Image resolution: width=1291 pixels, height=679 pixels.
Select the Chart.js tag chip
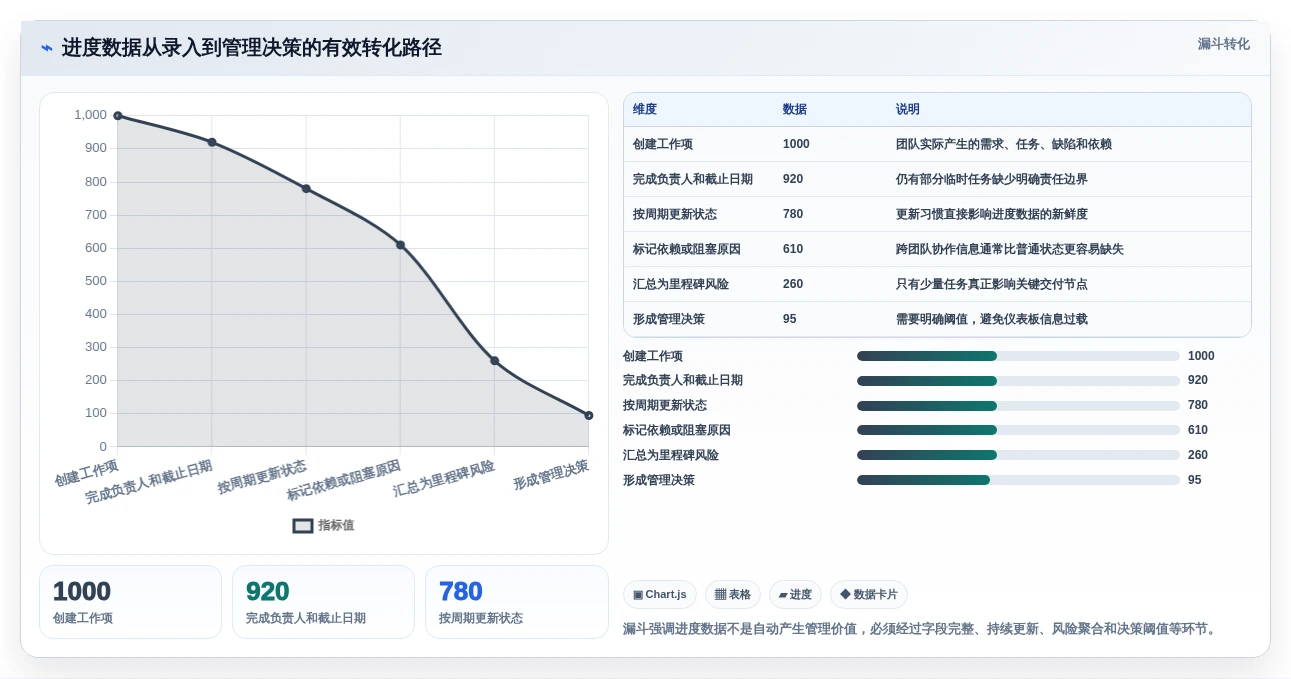[x=660, y=595]
